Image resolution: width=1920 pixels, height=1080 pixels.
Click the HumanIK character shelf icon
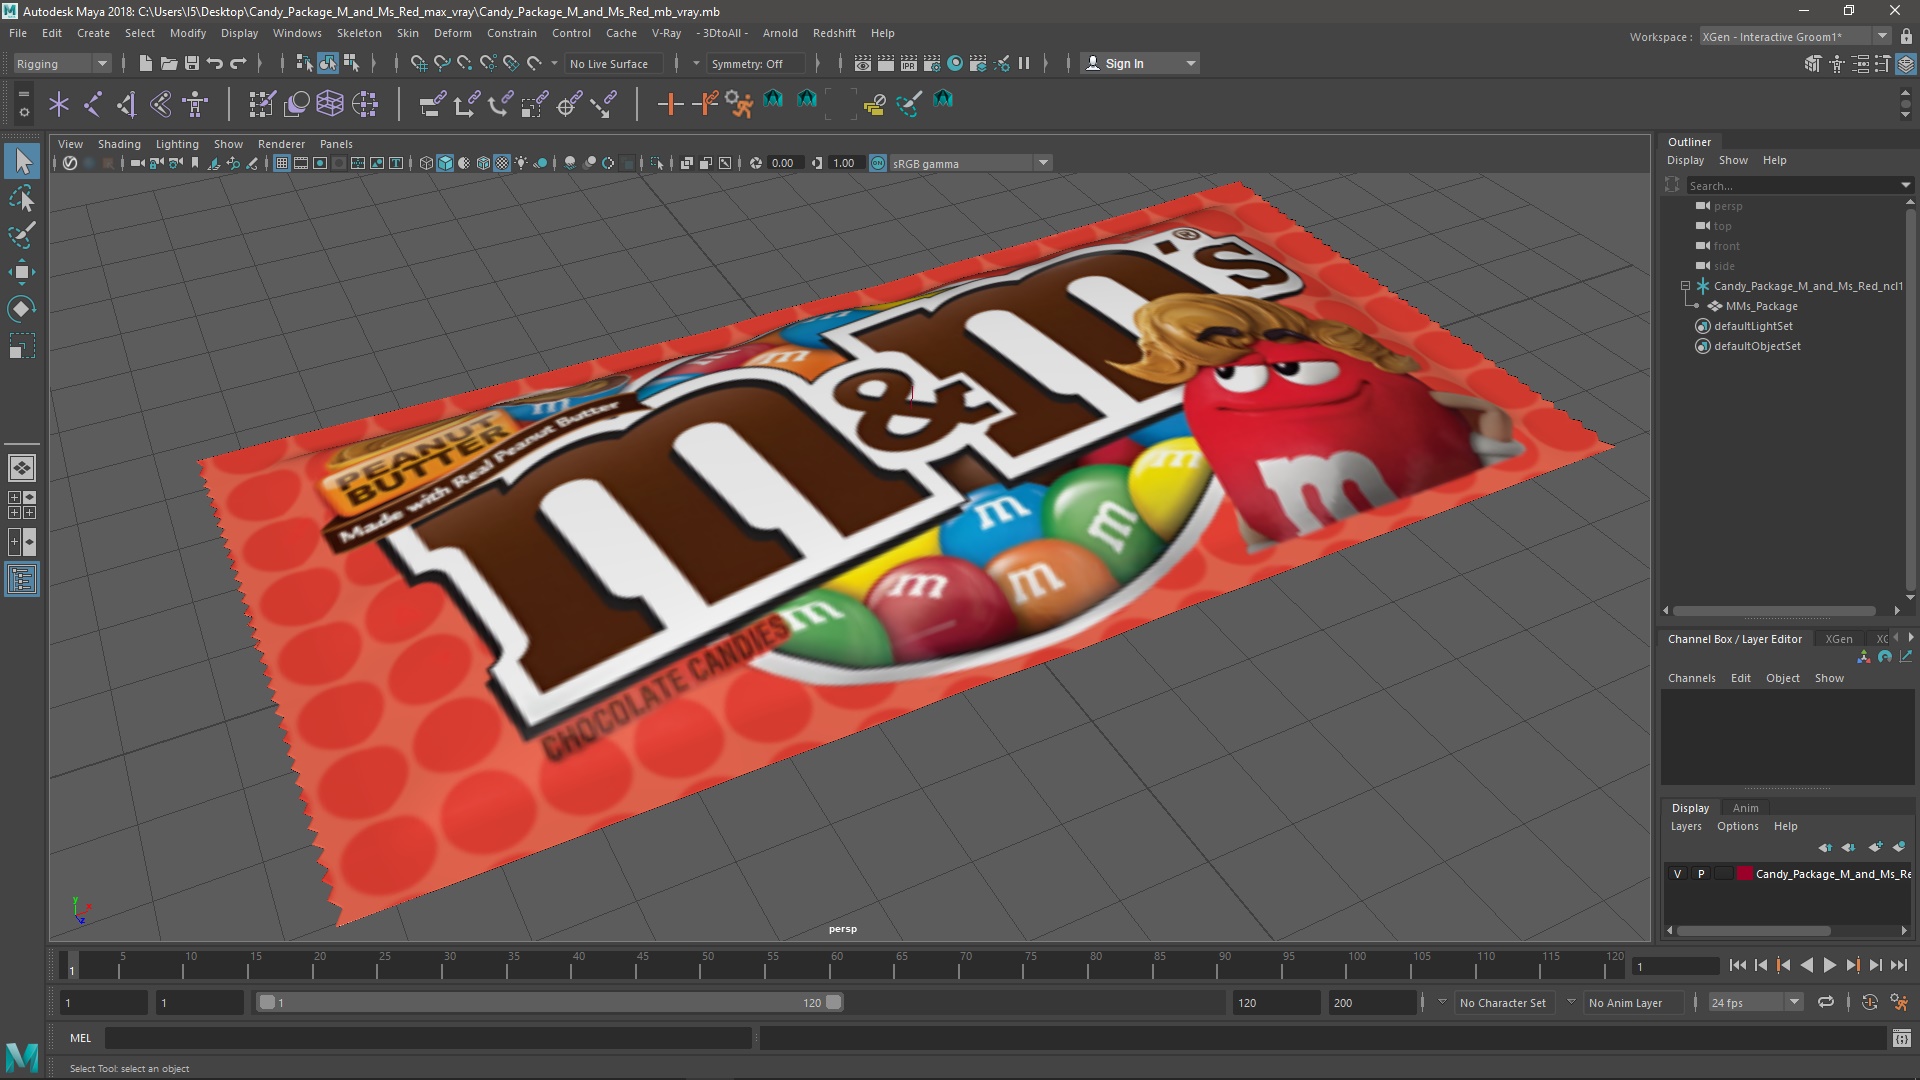(195, 103)
